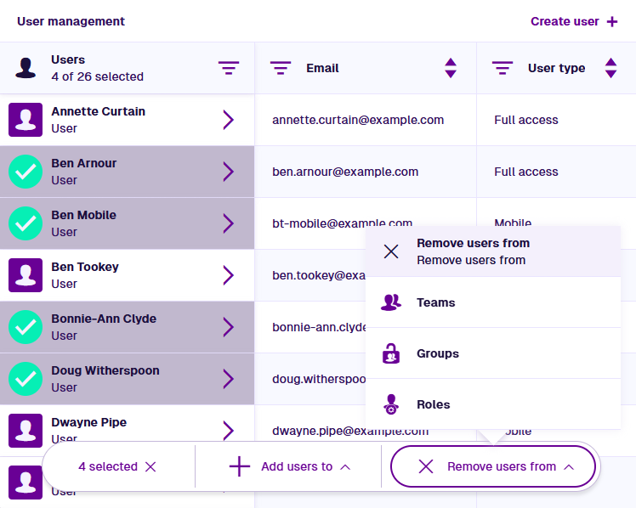Expand the Add users to dropdown

pyautogui.click(x=290, y=467)
